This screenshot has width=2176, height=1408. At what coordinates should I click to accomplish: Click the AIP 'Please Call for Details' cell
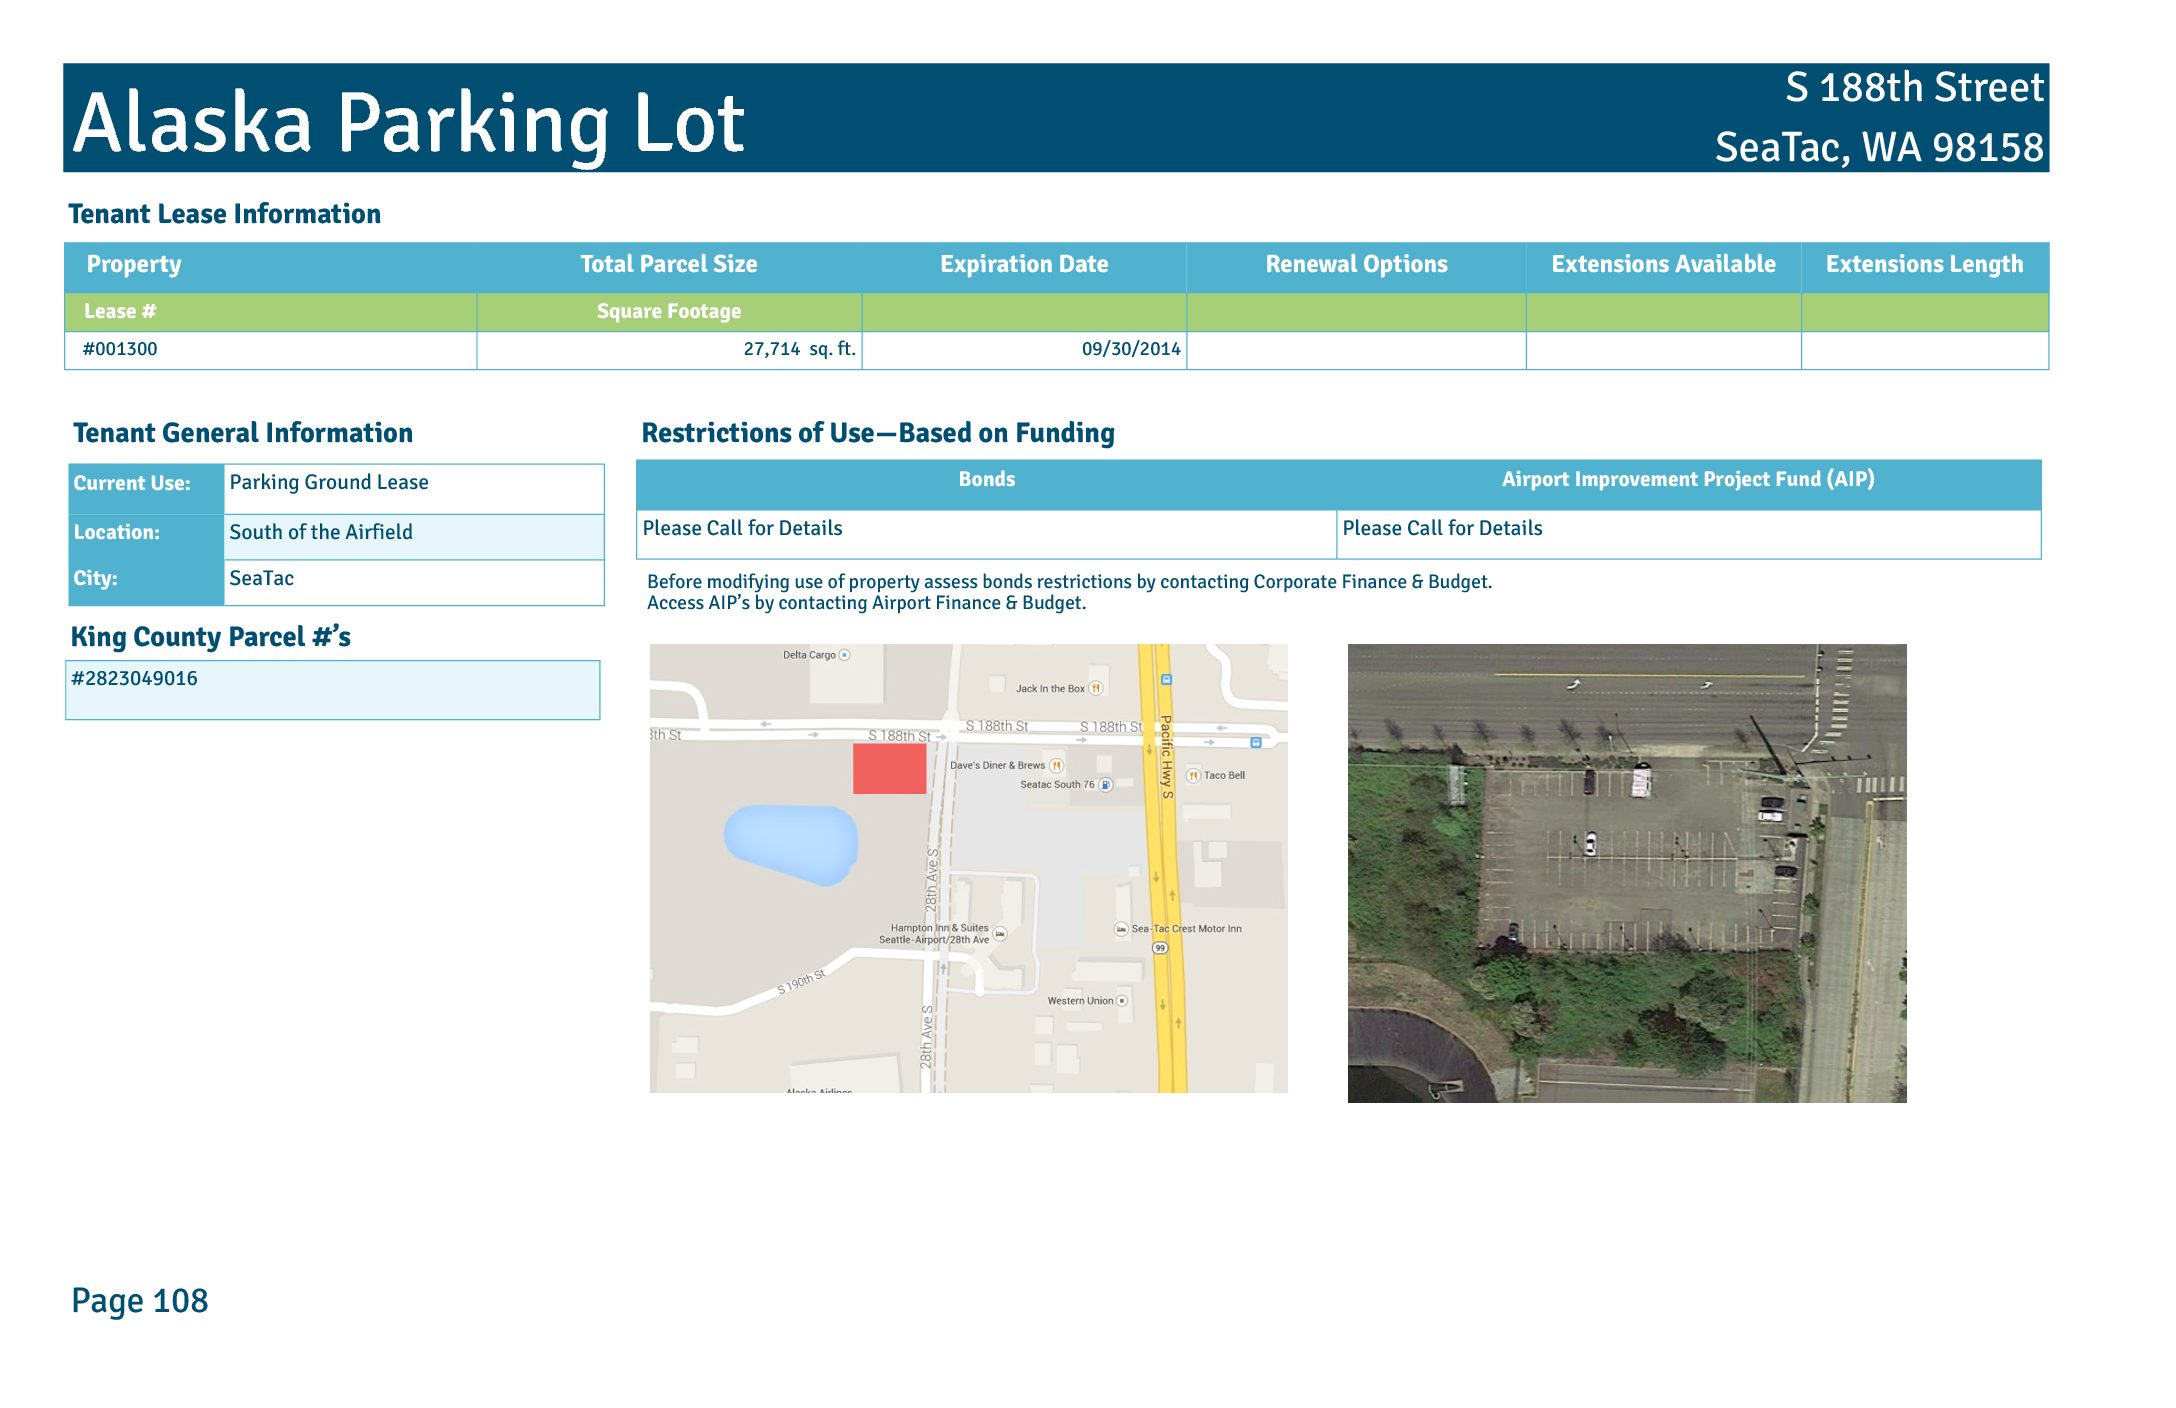coord(1441,528)
